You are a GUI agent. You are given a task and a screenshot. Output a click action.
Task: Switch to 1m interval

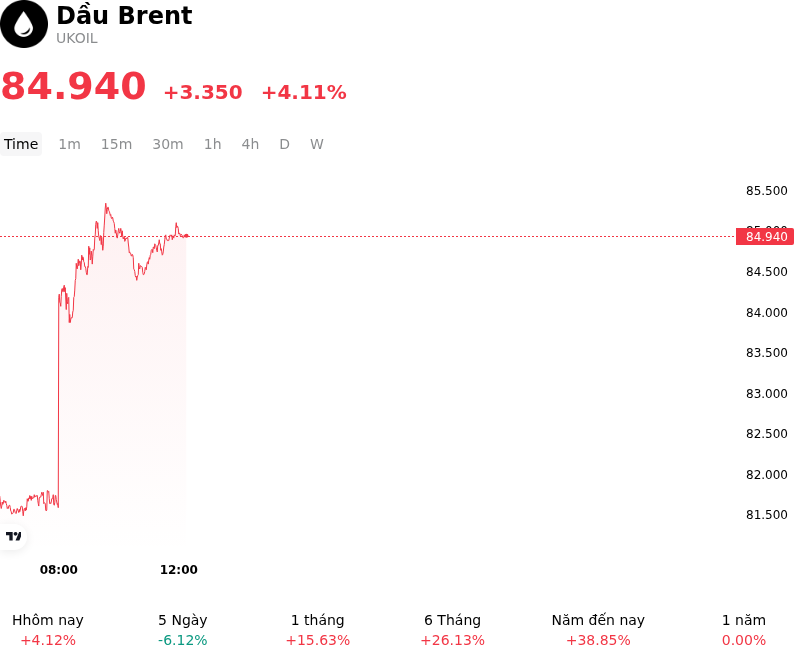pyautogui.click(x=69, y=144)
